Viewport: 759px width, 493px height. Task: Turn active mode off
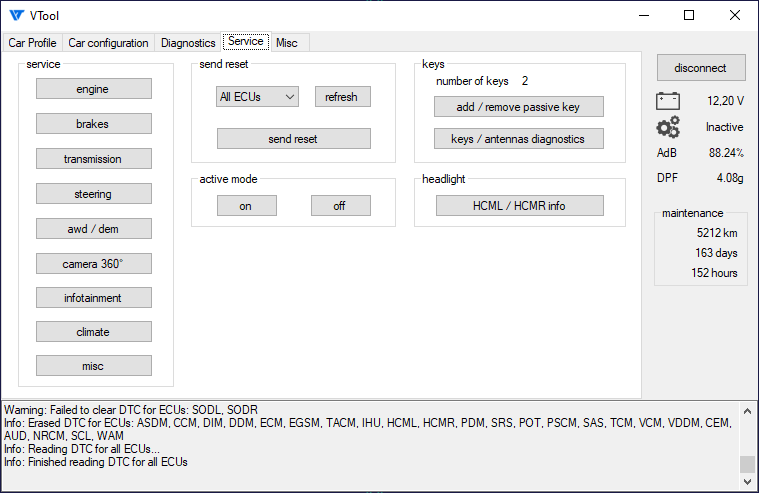(x=340, y=205)
